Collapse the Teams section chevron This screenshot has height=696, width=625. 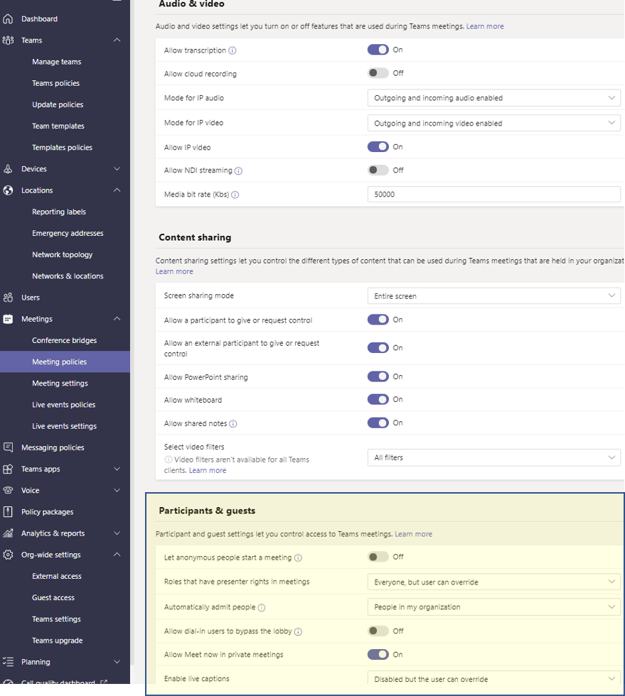pos(117,40)
